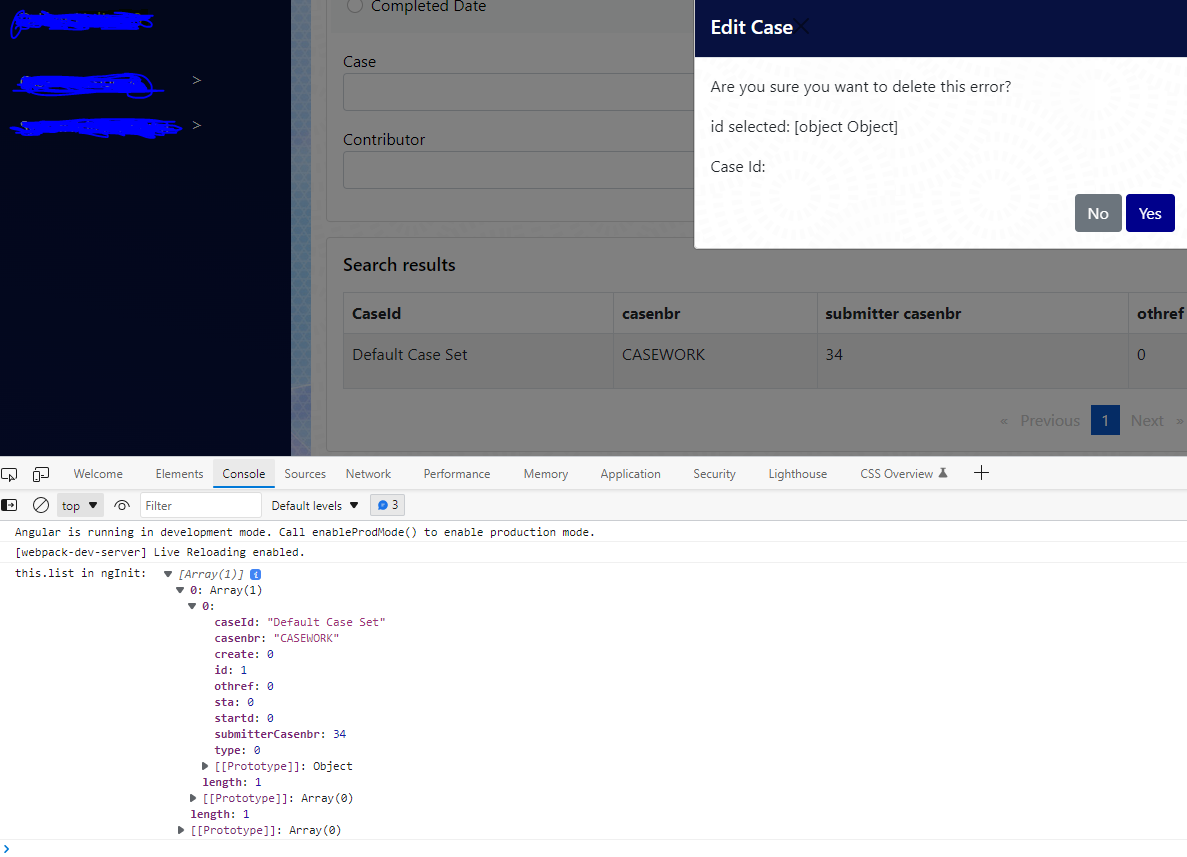
Task: Switch to the Welcome tab
Action: point(98,474)
